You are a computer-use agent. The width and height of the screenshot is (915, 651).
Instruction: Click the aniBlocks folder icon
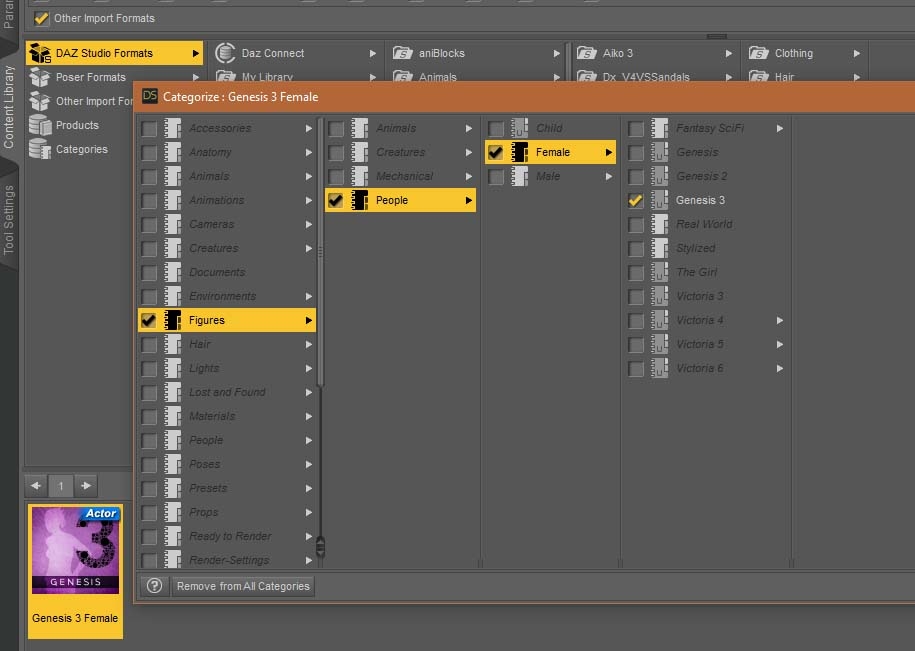coord(403,53)
